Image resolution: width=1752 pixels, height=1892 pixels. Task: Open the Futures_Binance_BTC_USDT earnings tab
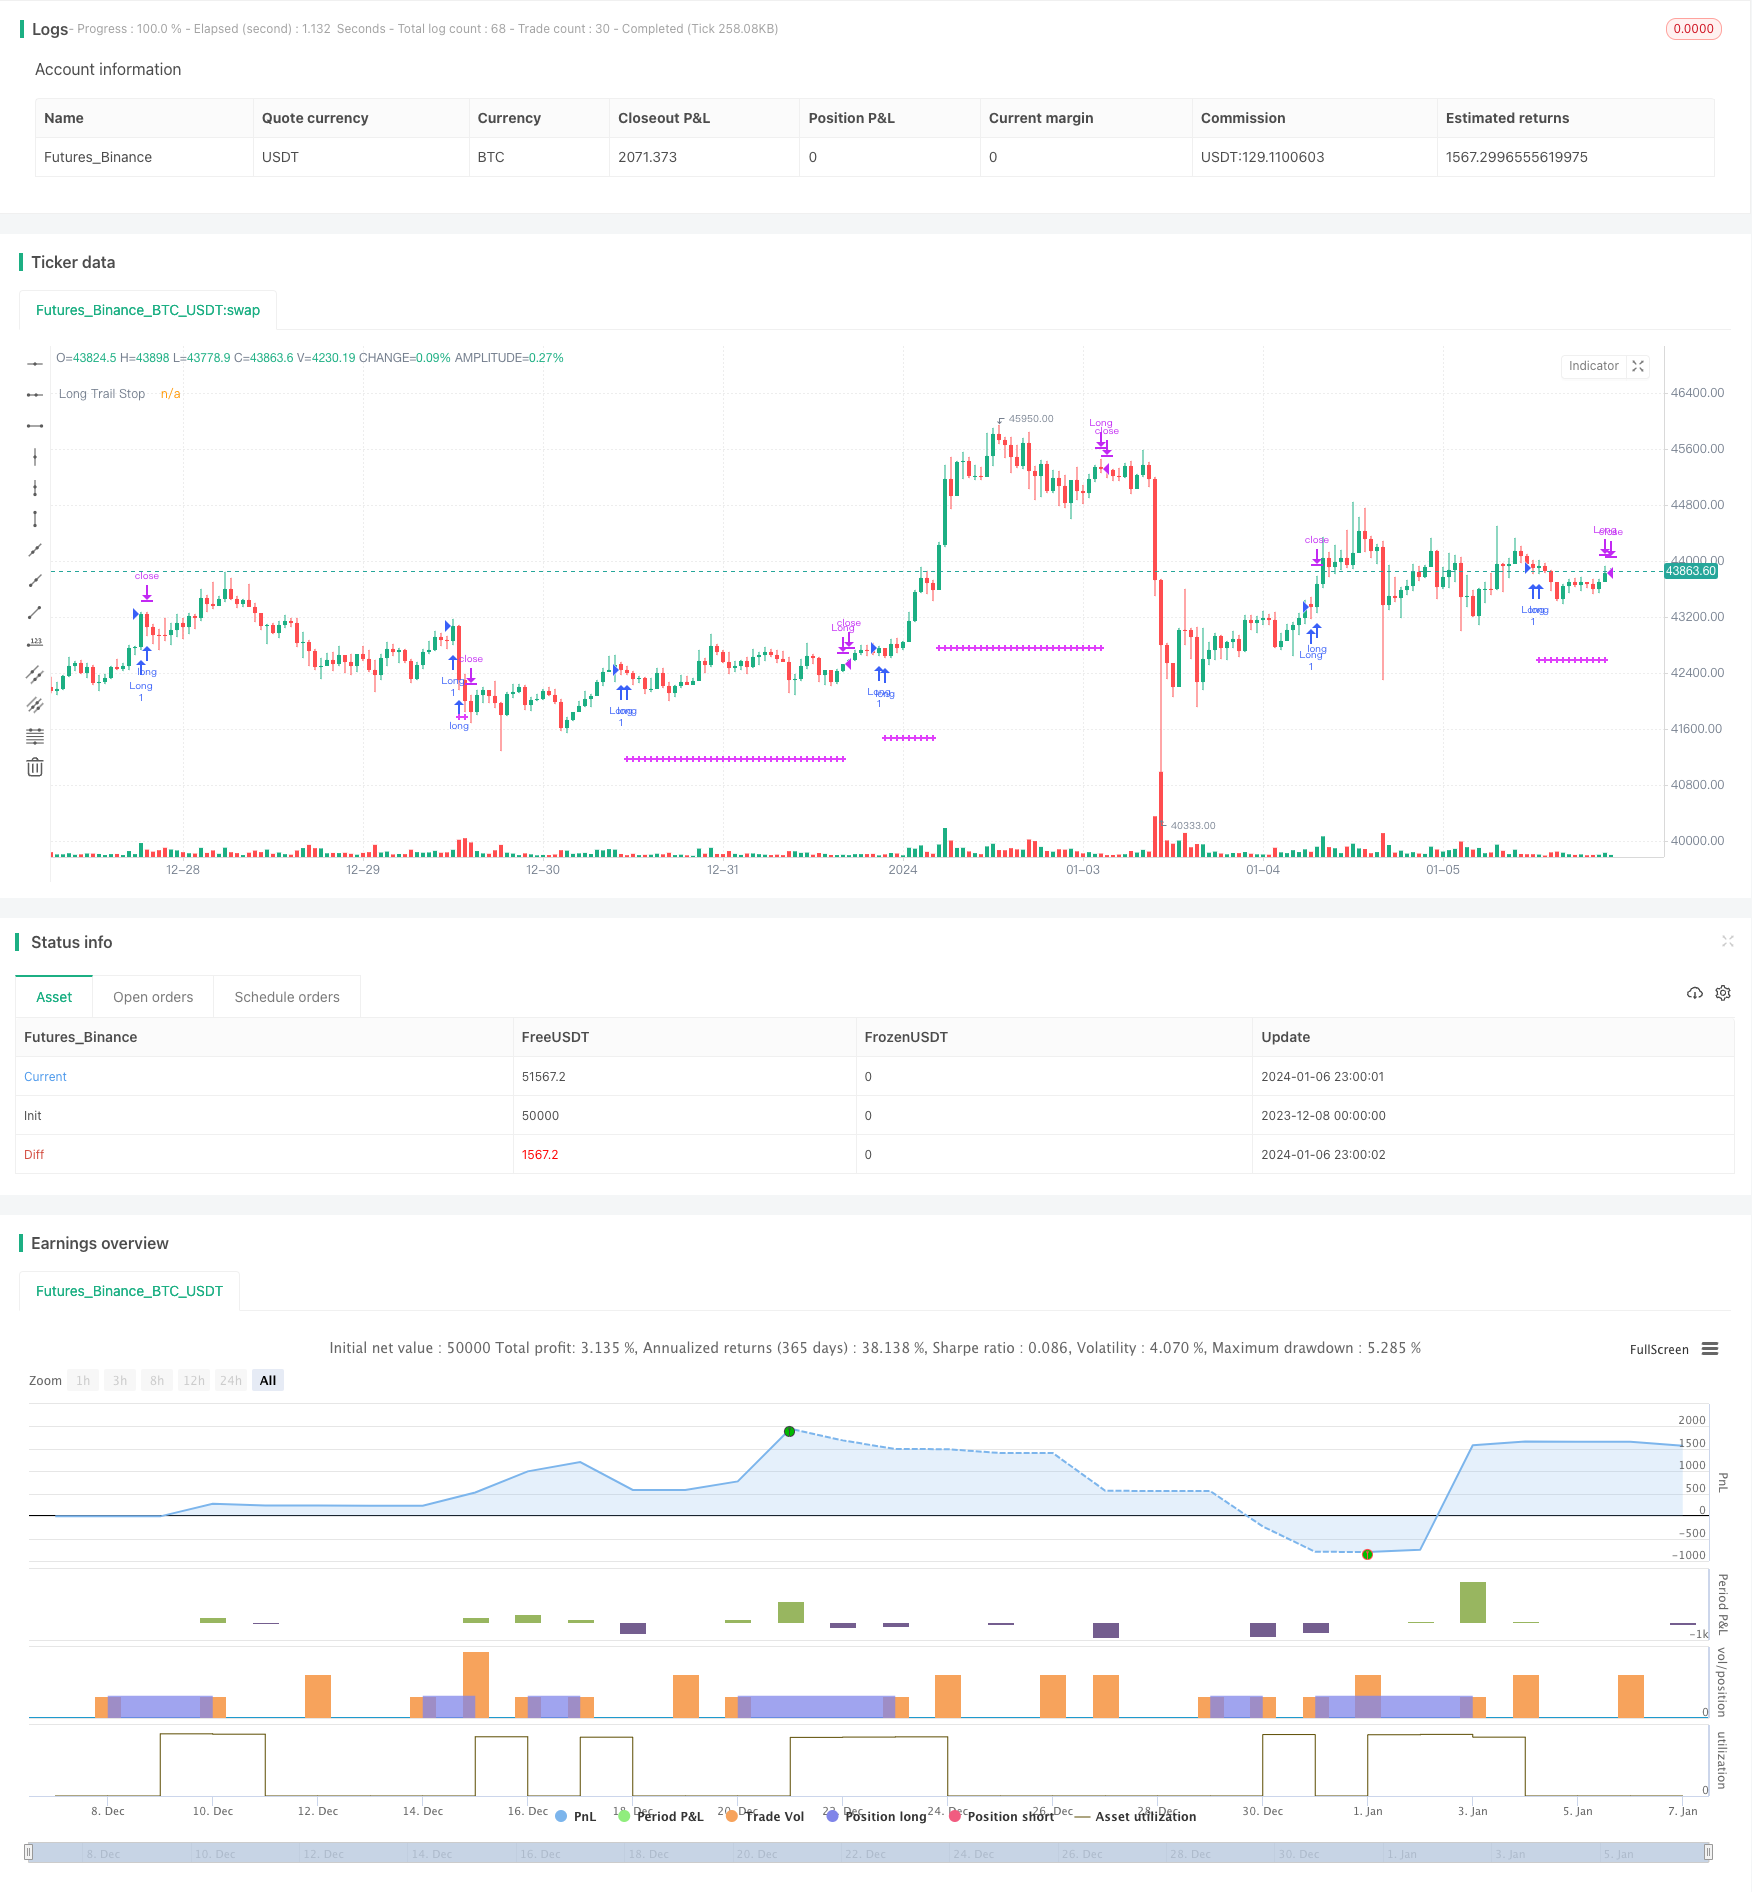click(129, 1291)
